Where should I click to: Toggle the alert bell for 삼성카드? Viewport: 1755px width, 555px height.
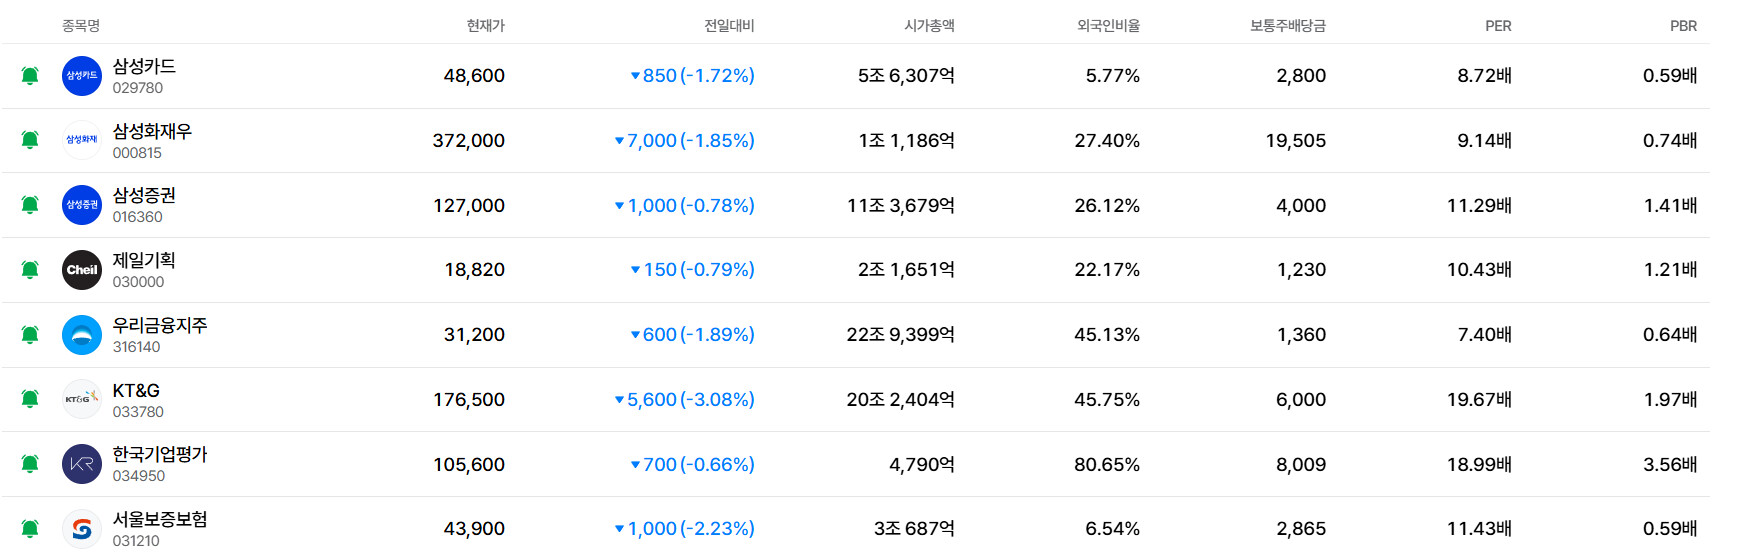[30, 76]
